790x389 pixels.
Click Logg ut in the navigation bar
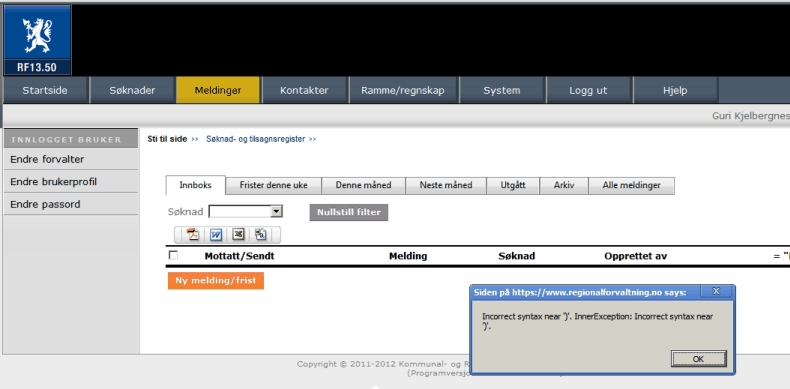coord(588,91)
